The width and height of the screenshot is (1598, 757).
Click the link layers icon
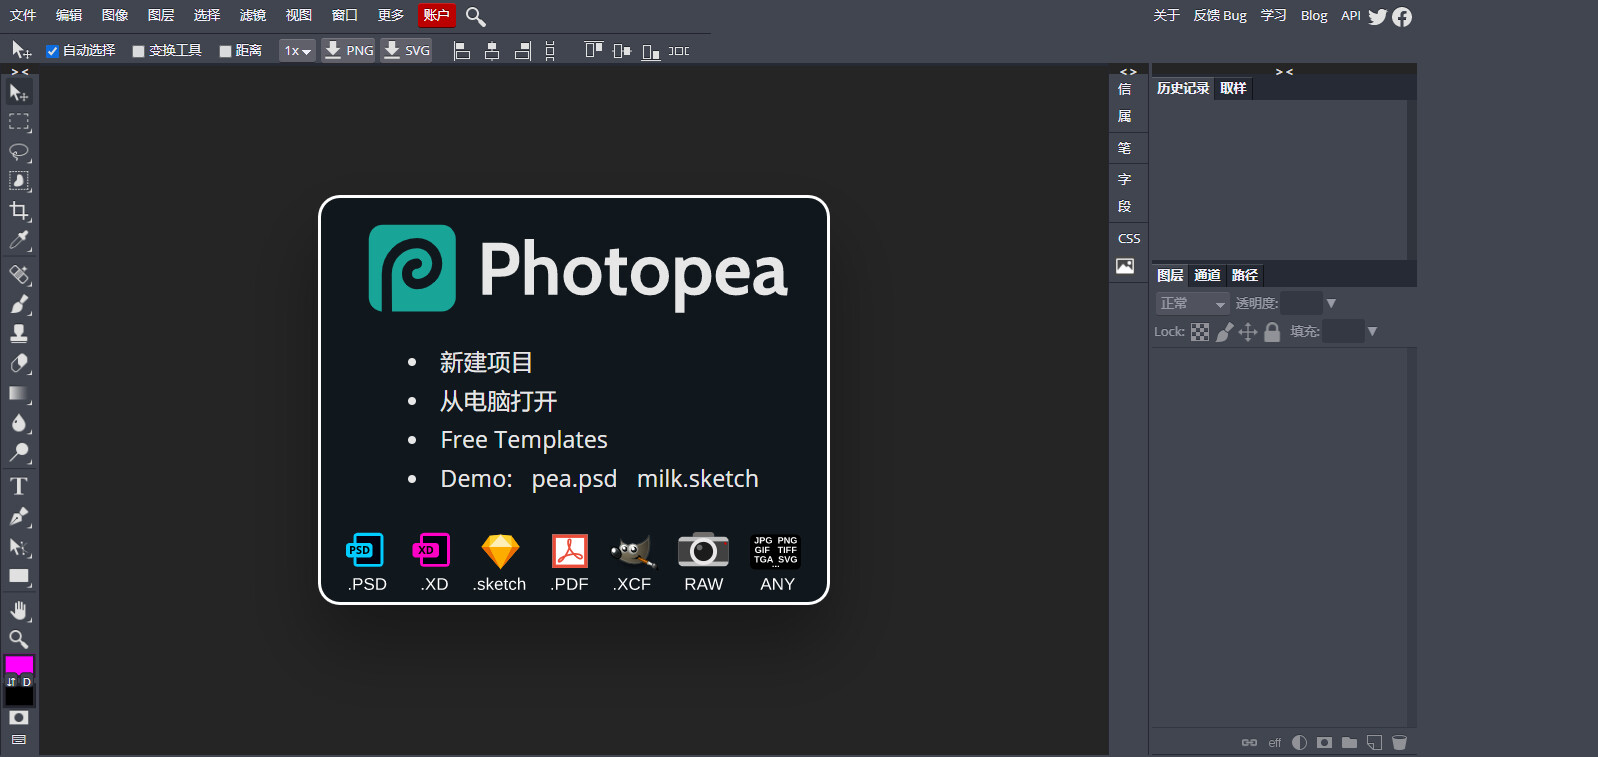click(x=1249, y=742)
